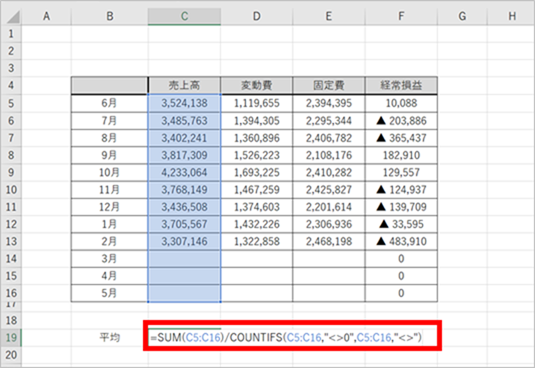Select row 20 header
Image resolution: width=535 pixels, height=368 pixels.
(11, 355)
